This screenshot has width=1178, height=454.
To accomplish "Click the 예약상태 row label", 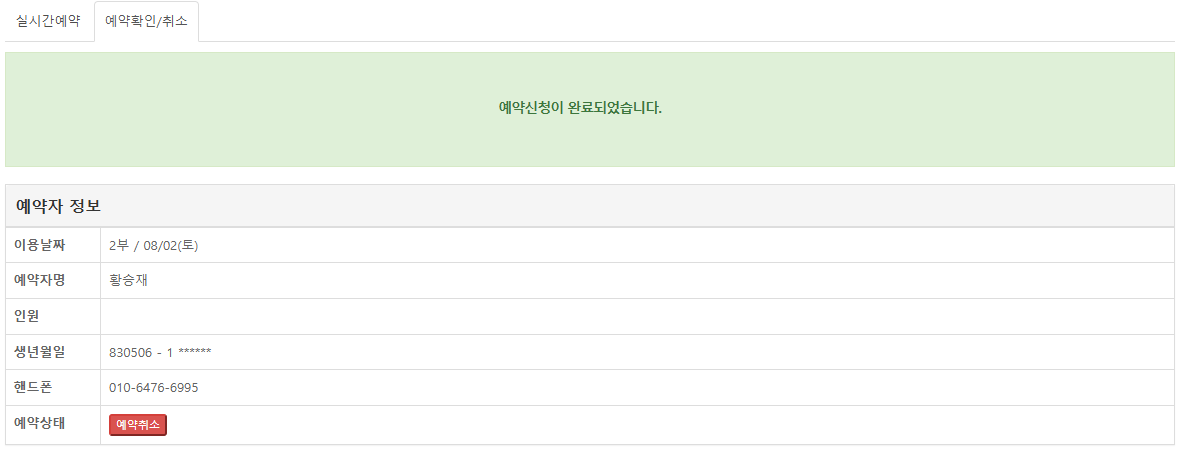I will 40,423.
